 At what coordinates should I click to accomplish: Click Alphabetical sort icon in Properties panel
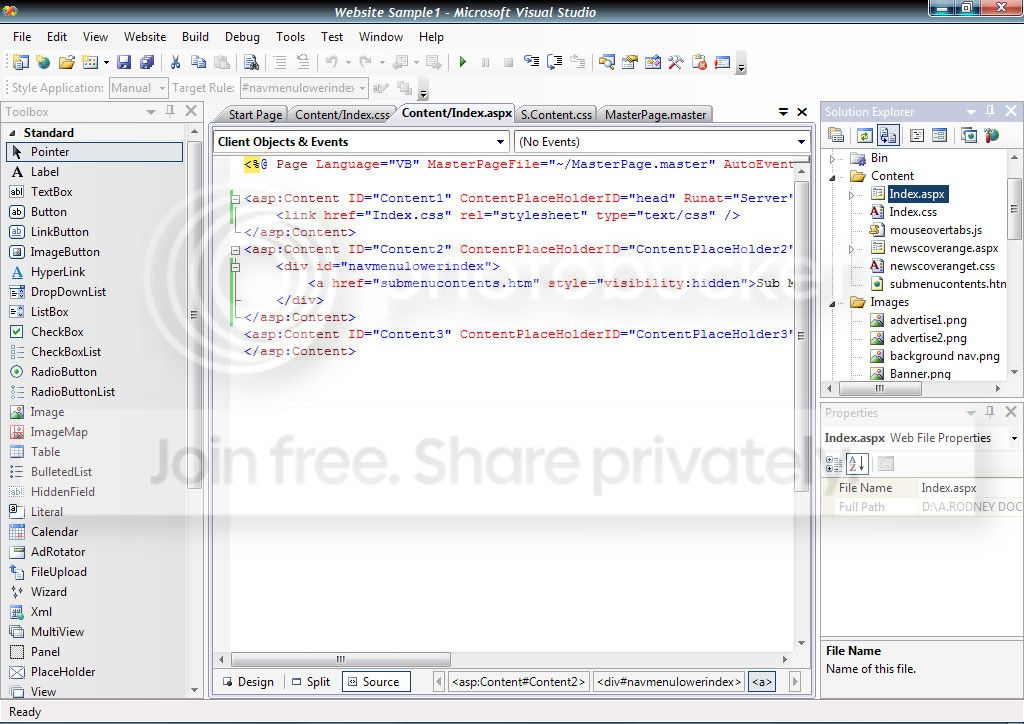(x=856, y=464)
